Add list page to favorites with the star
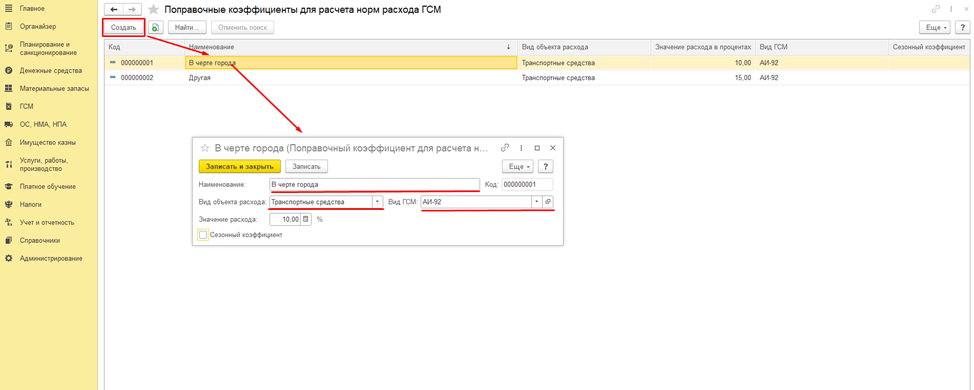 point(153,9)
